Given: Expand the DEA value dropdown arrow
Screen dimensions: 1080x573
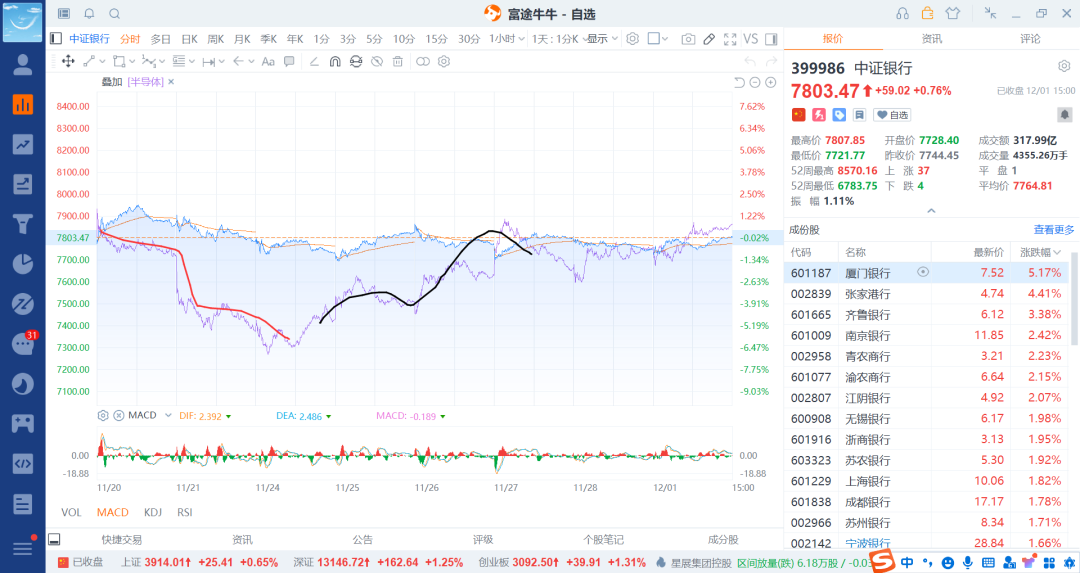Looking at the screenshot, I should click(329, 417).
